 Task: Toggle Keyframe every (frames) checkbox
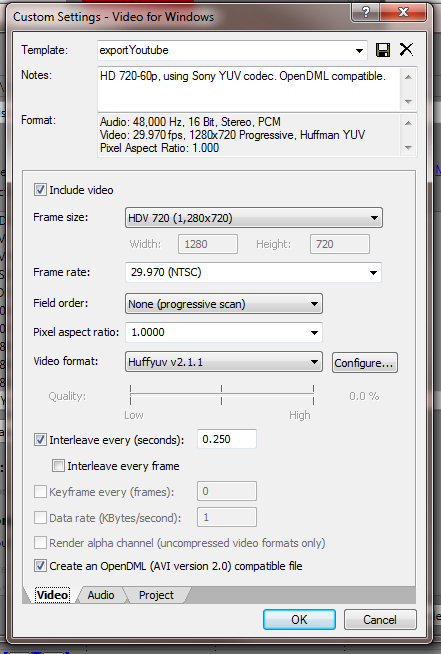(40, 492)
